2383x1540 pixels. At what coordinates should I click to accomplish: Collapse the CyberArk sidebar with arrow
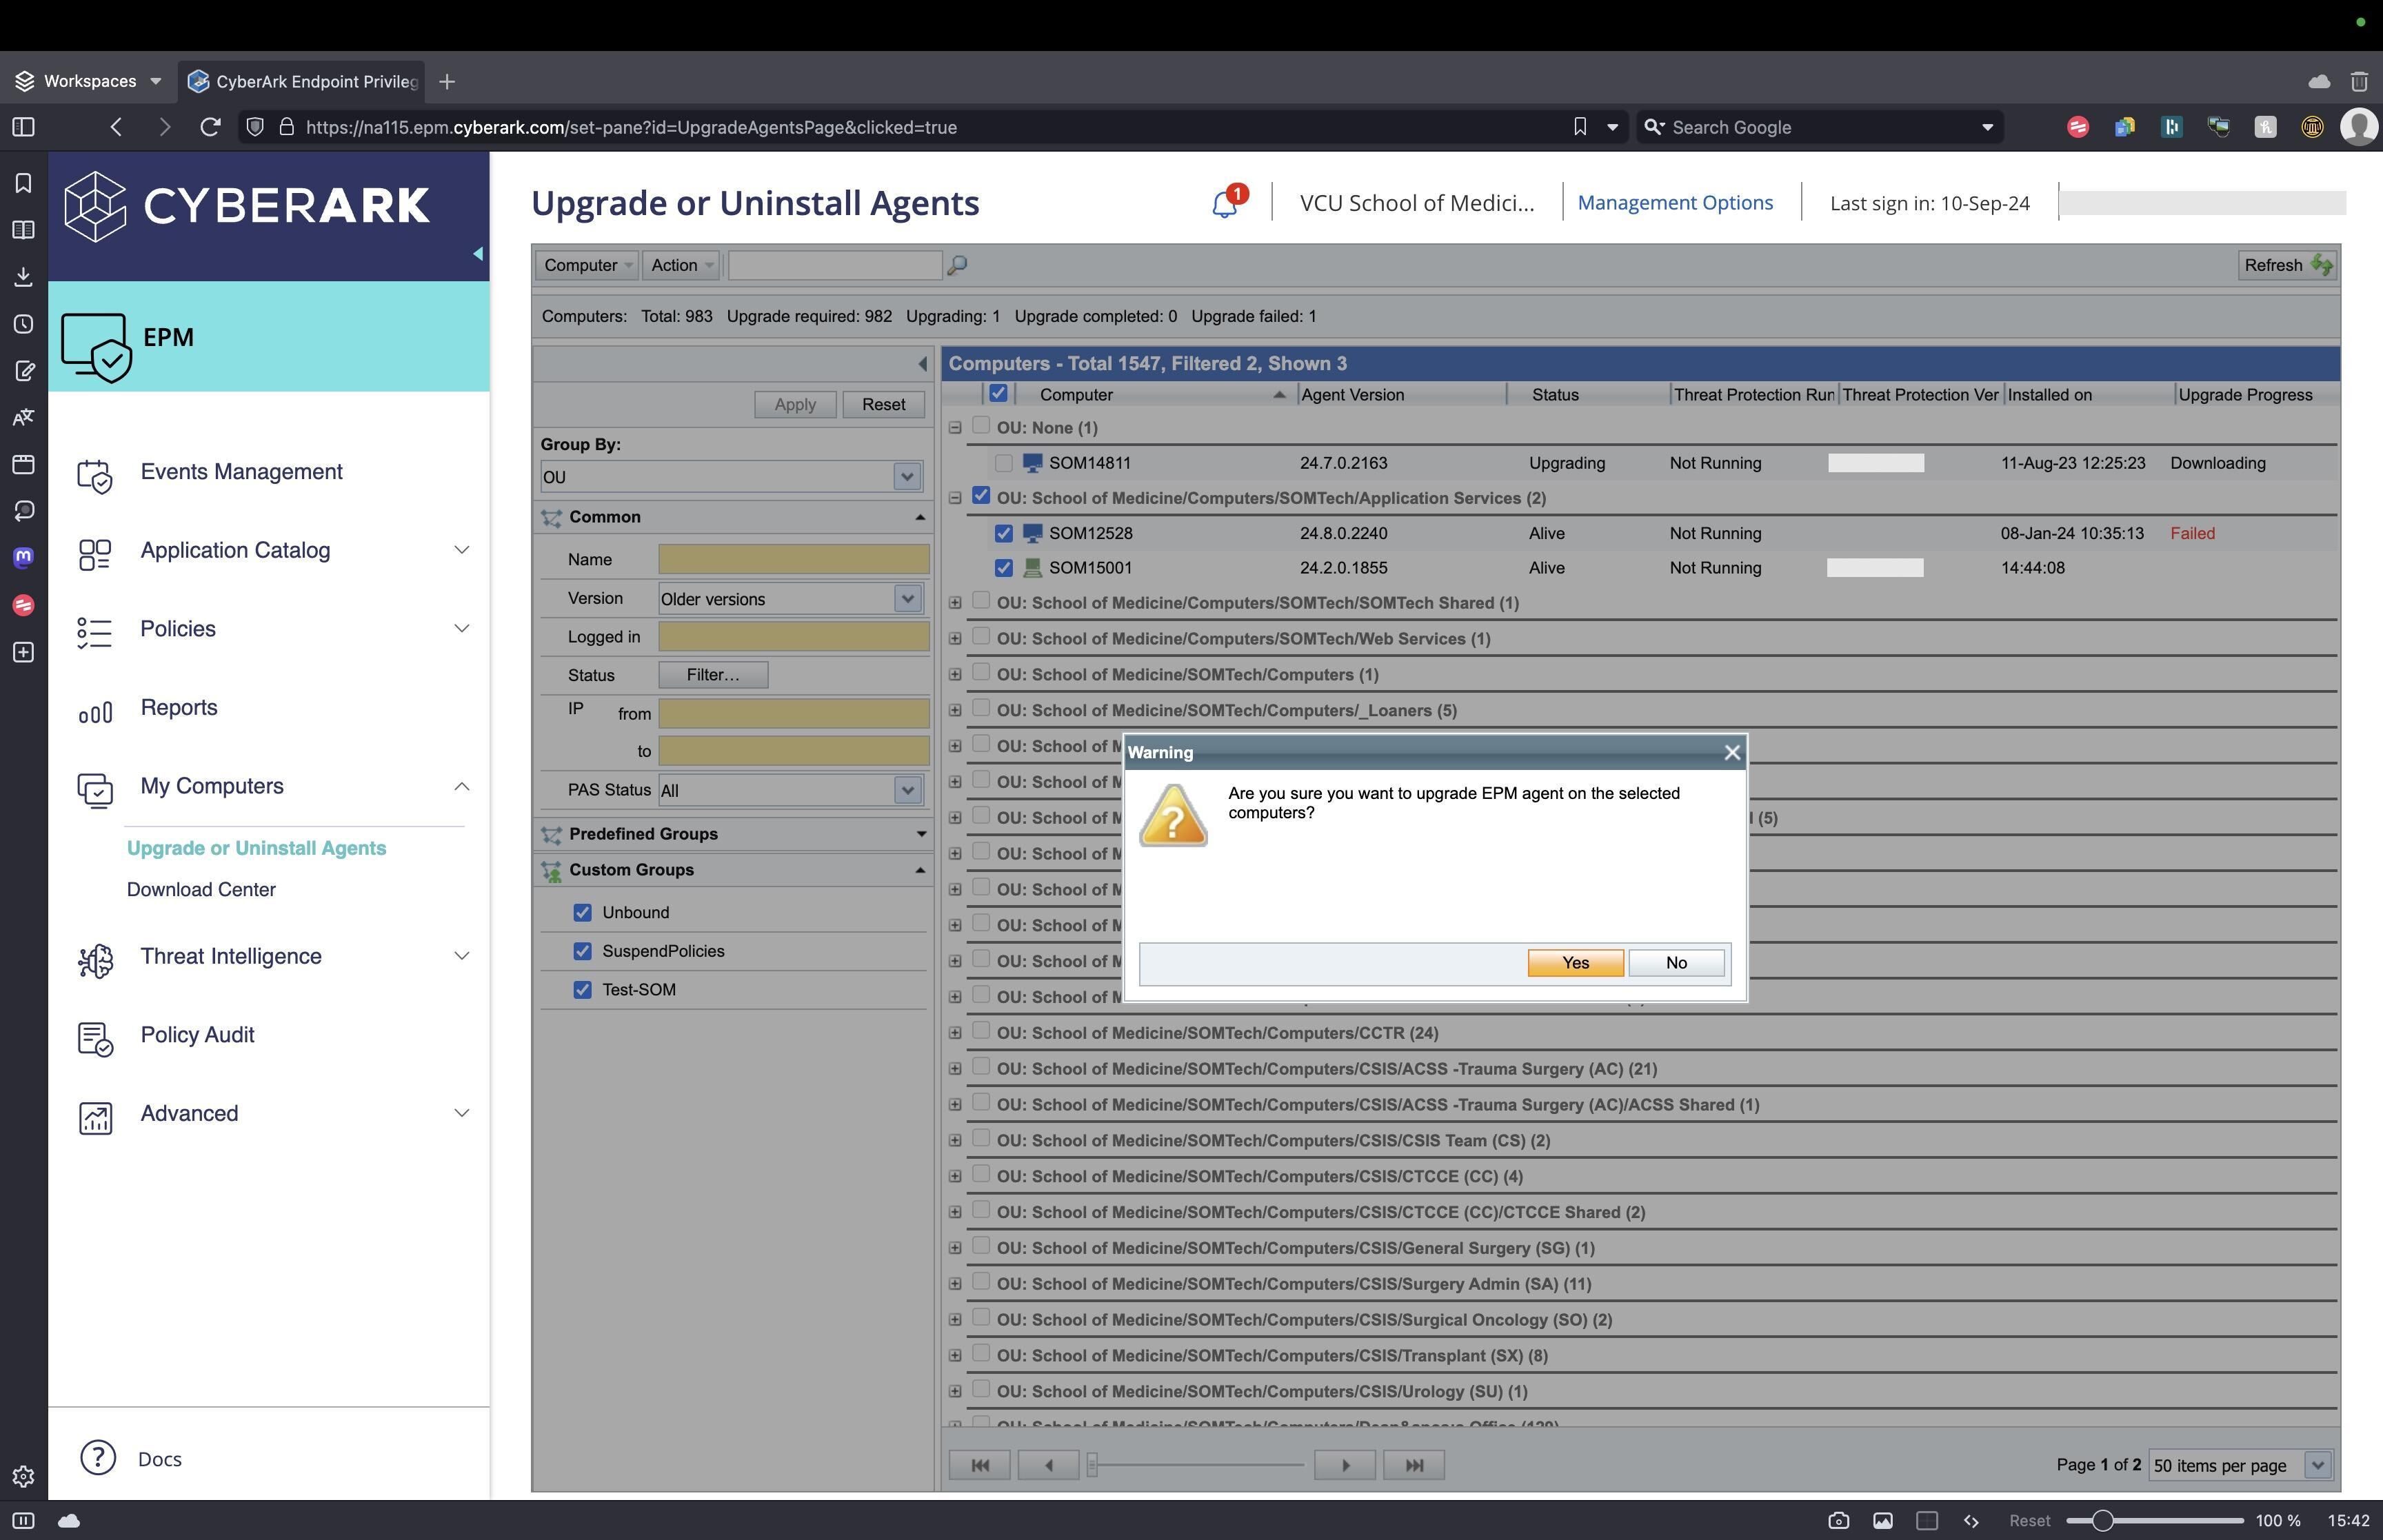478,254
